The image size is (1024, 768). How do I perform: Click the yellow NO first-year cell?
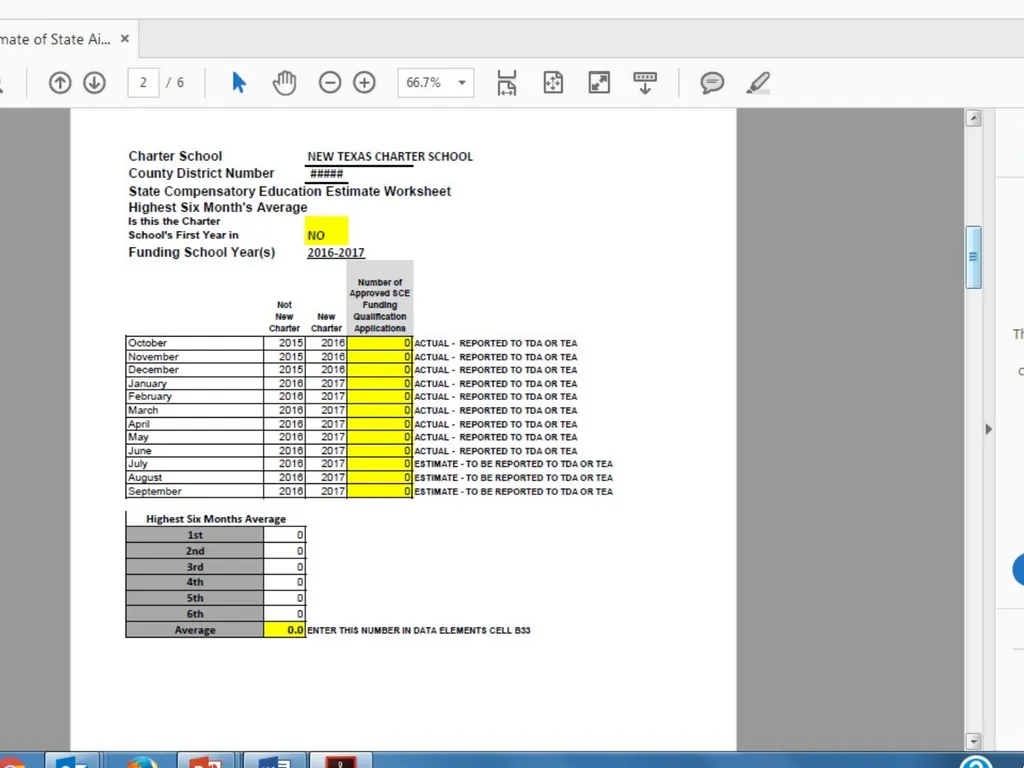pos(327,231)
